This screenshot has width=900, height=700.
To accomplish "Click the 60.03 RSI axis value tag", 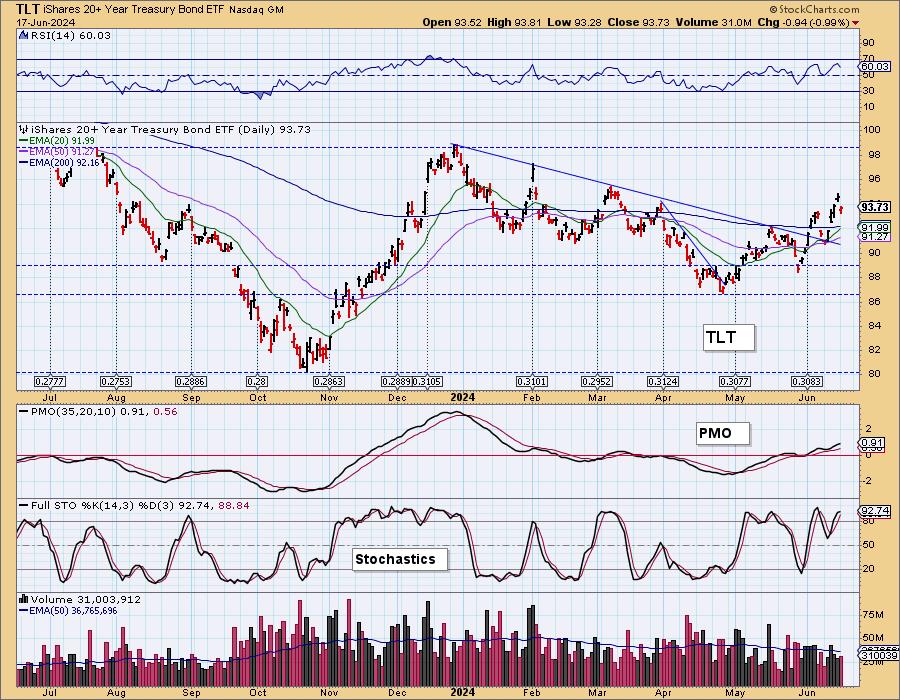I will tap(875, 67).
